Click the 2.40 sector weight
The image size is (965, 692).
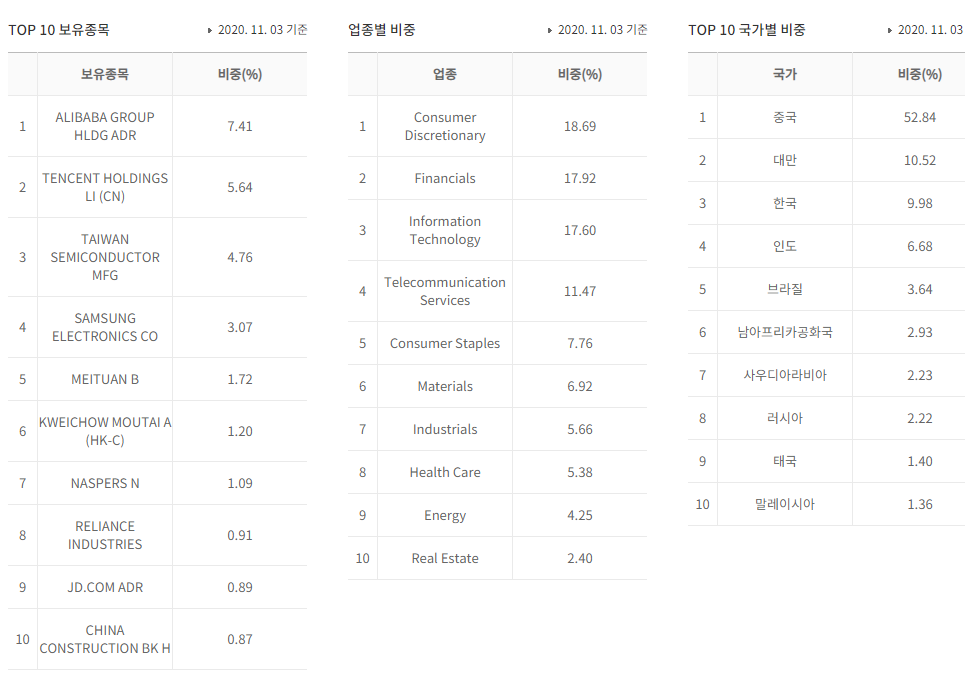580,558
